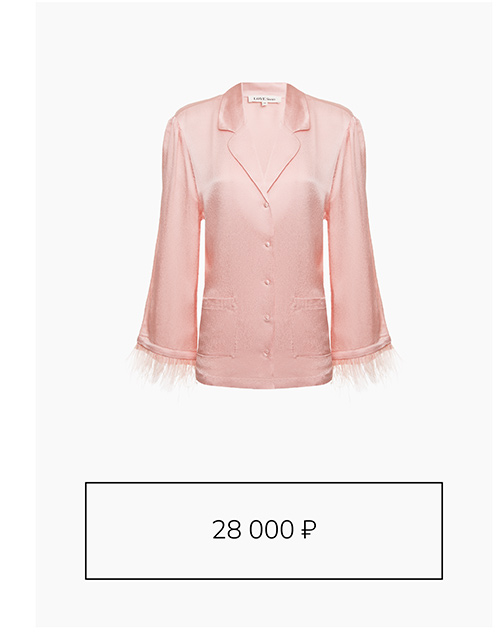
Task: Click the small size tag under the brand label
Action: [264, 104]
